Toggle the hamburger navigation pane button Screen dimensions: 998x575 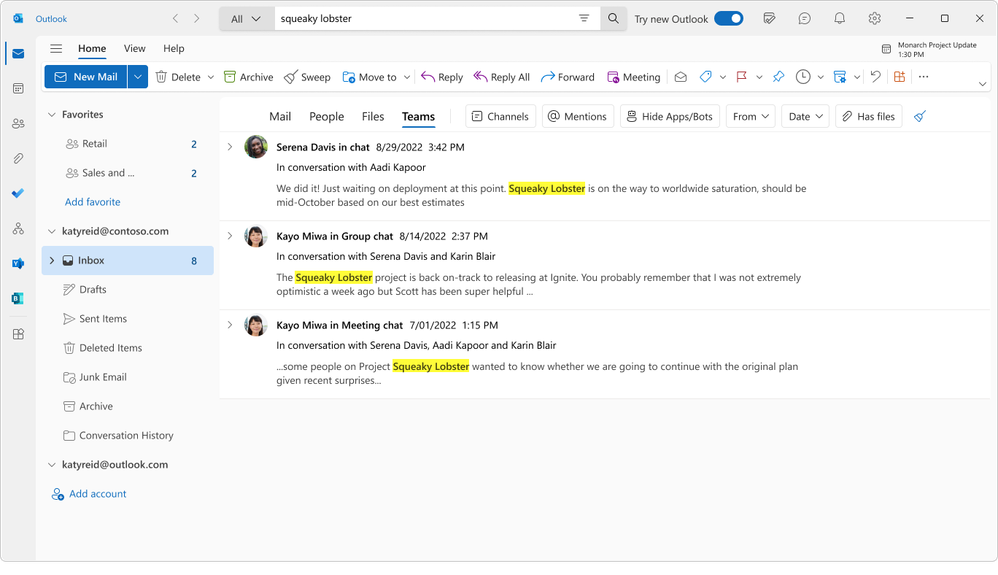coord(56,48)
